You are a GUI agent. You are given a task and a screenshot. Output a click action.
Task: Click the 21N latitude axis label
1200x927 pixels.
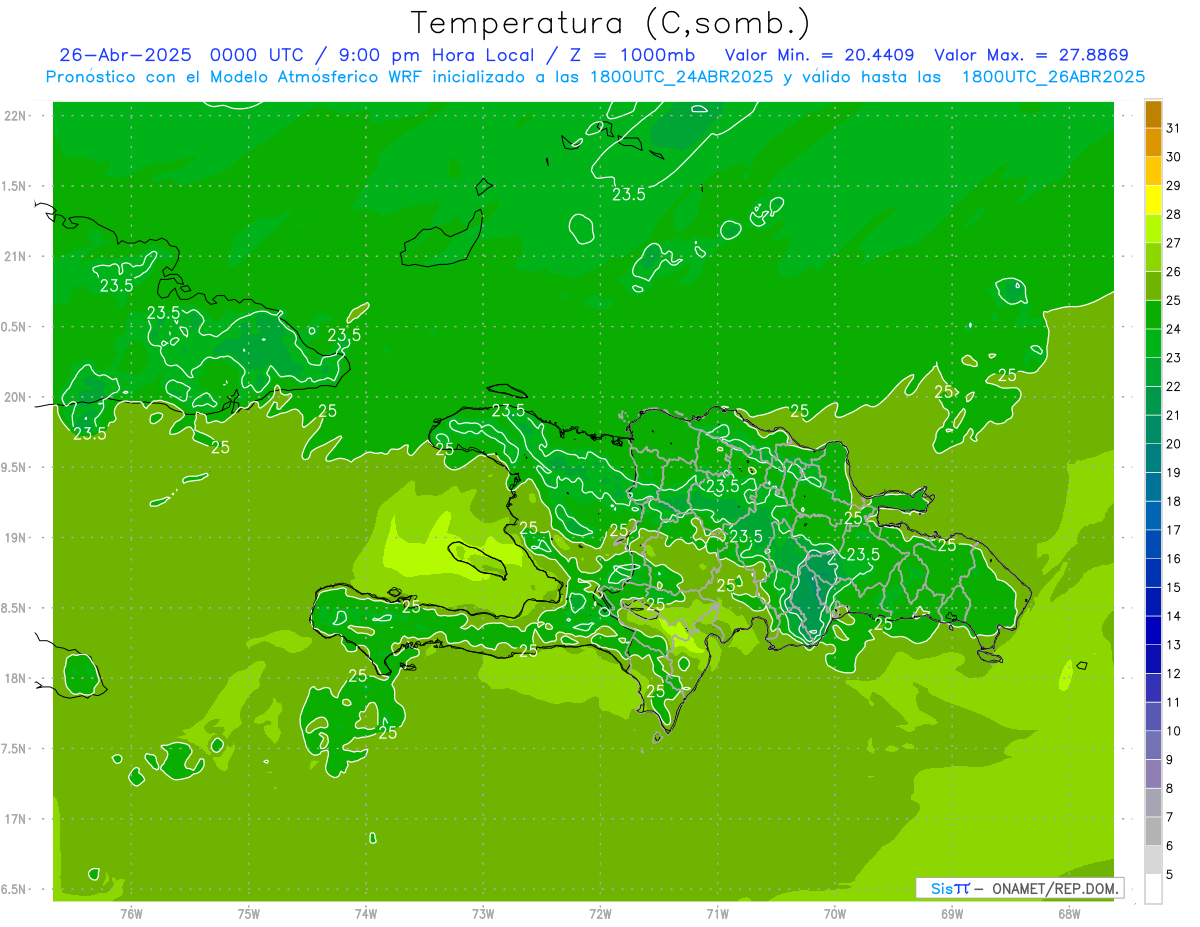(x=16, y=256)
